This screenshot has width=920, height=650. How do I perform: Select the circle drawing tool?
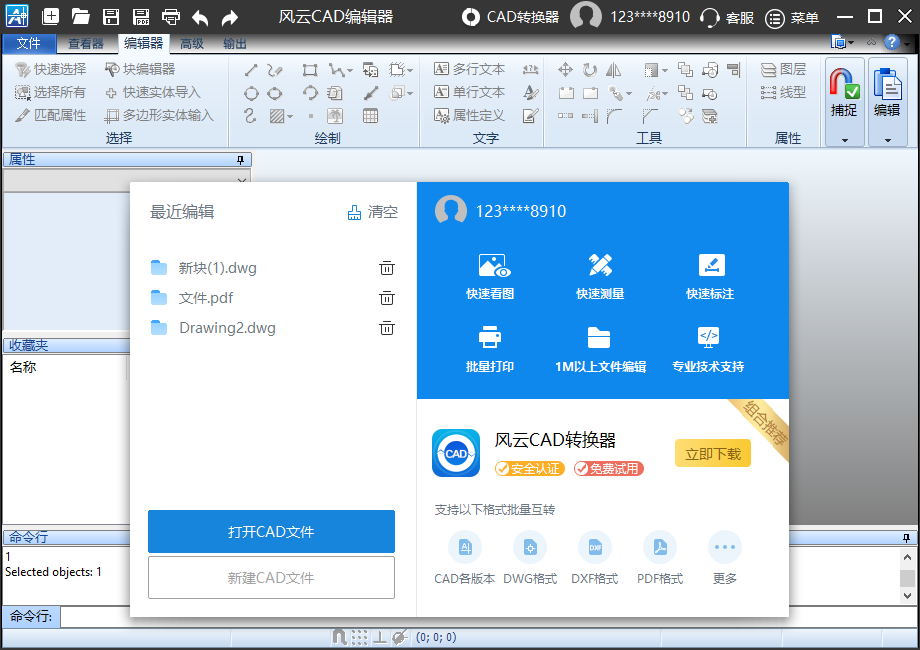[251, 93]
